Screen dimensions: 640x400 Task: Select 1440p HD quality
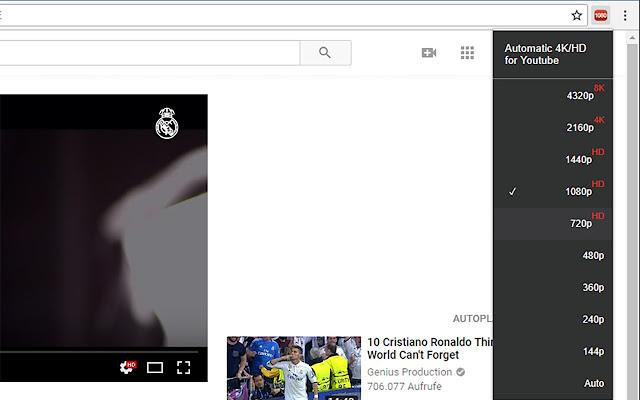point(553,159)
